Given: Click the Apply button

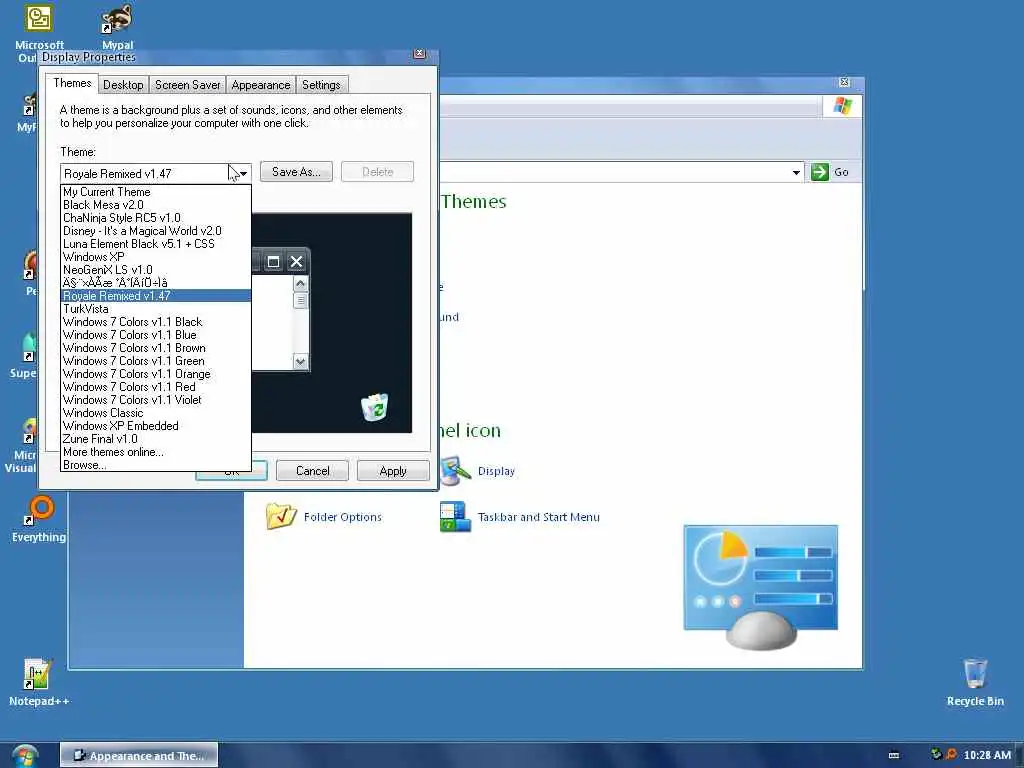Looking at the screenshot, I should (x=392, y=471).
